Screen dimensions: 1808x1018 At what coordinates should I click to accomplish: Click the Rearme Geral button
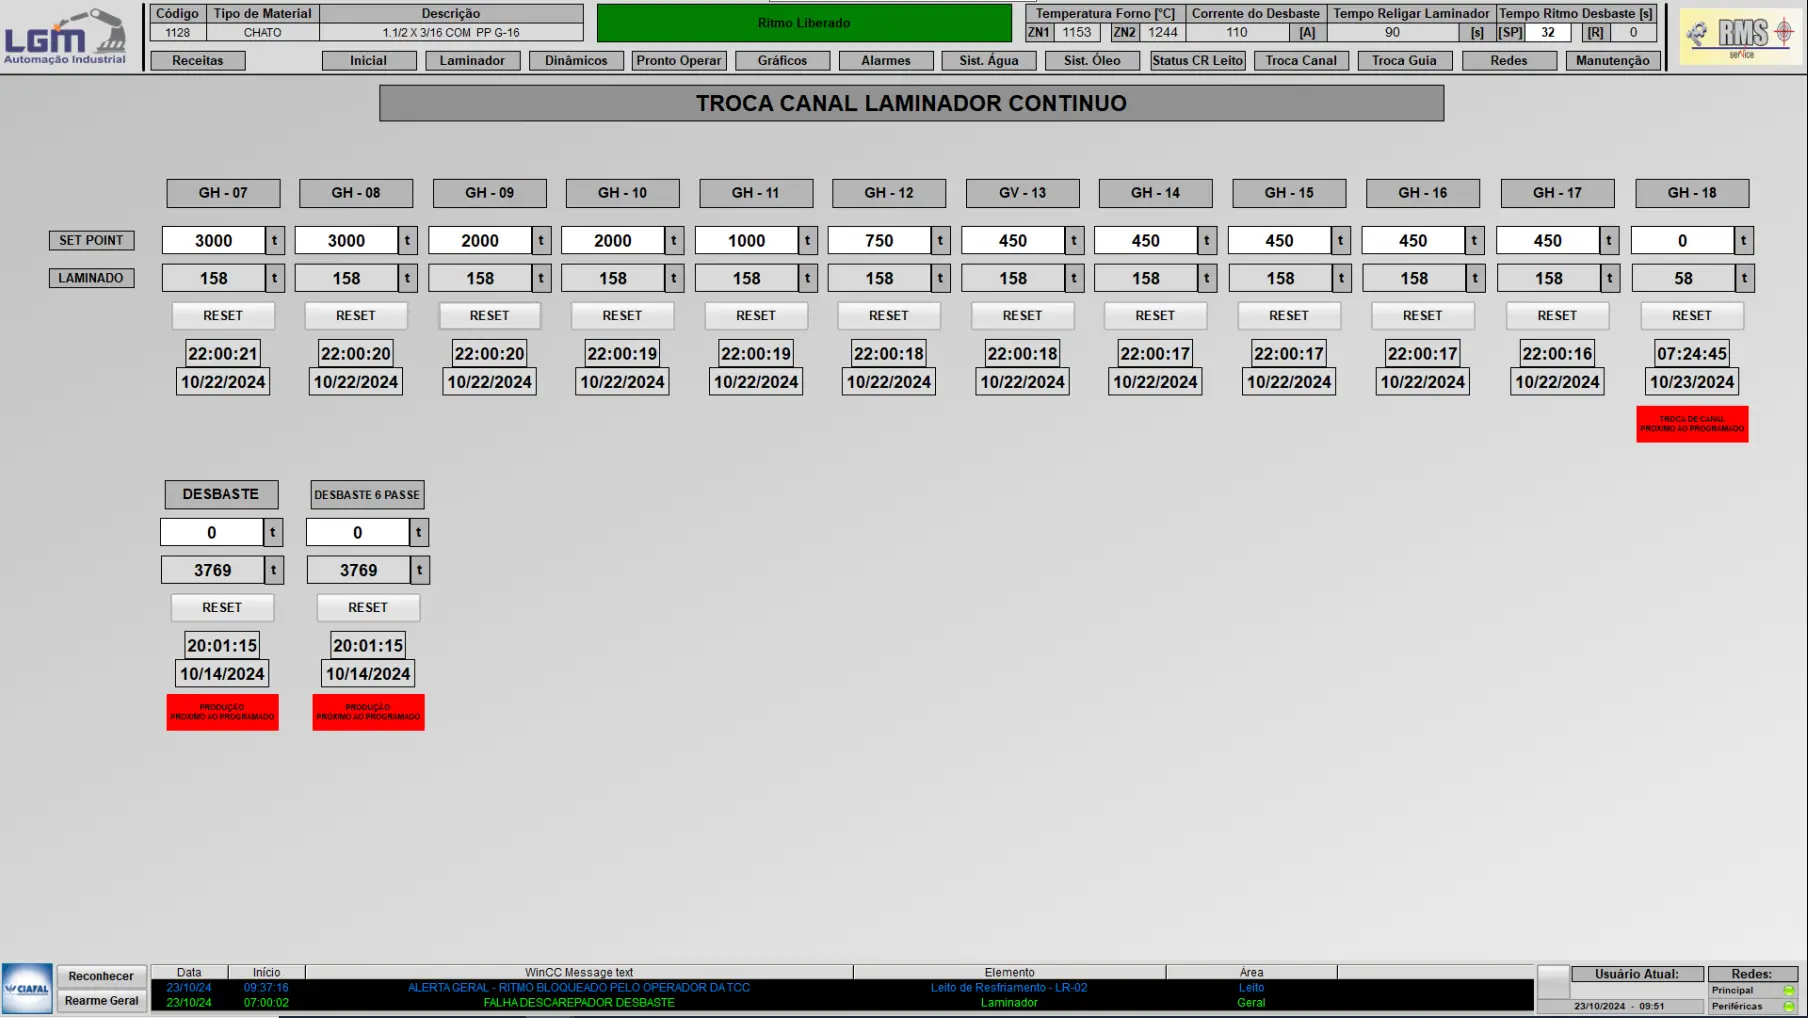102,1001
